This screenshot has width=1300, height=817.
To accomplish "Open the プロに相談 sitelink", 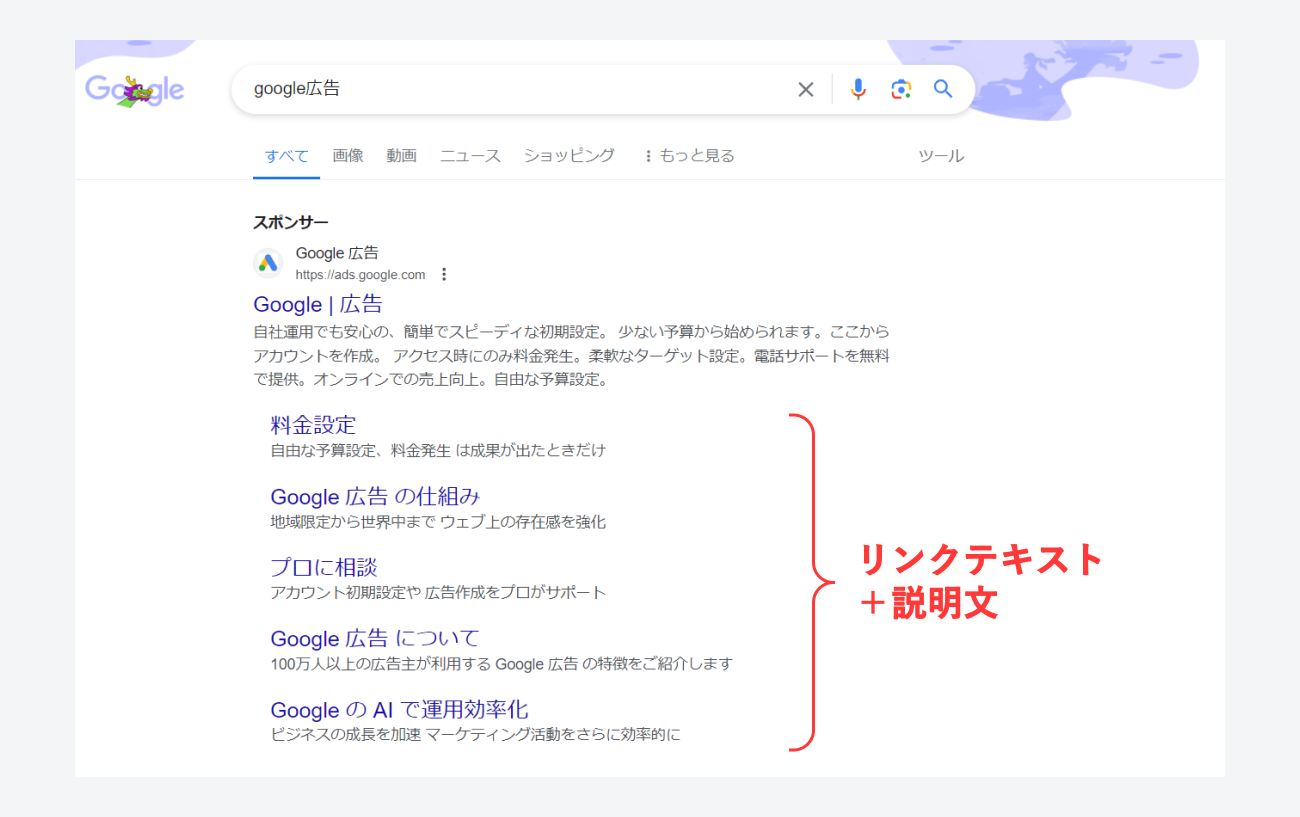I will point(324,567).
